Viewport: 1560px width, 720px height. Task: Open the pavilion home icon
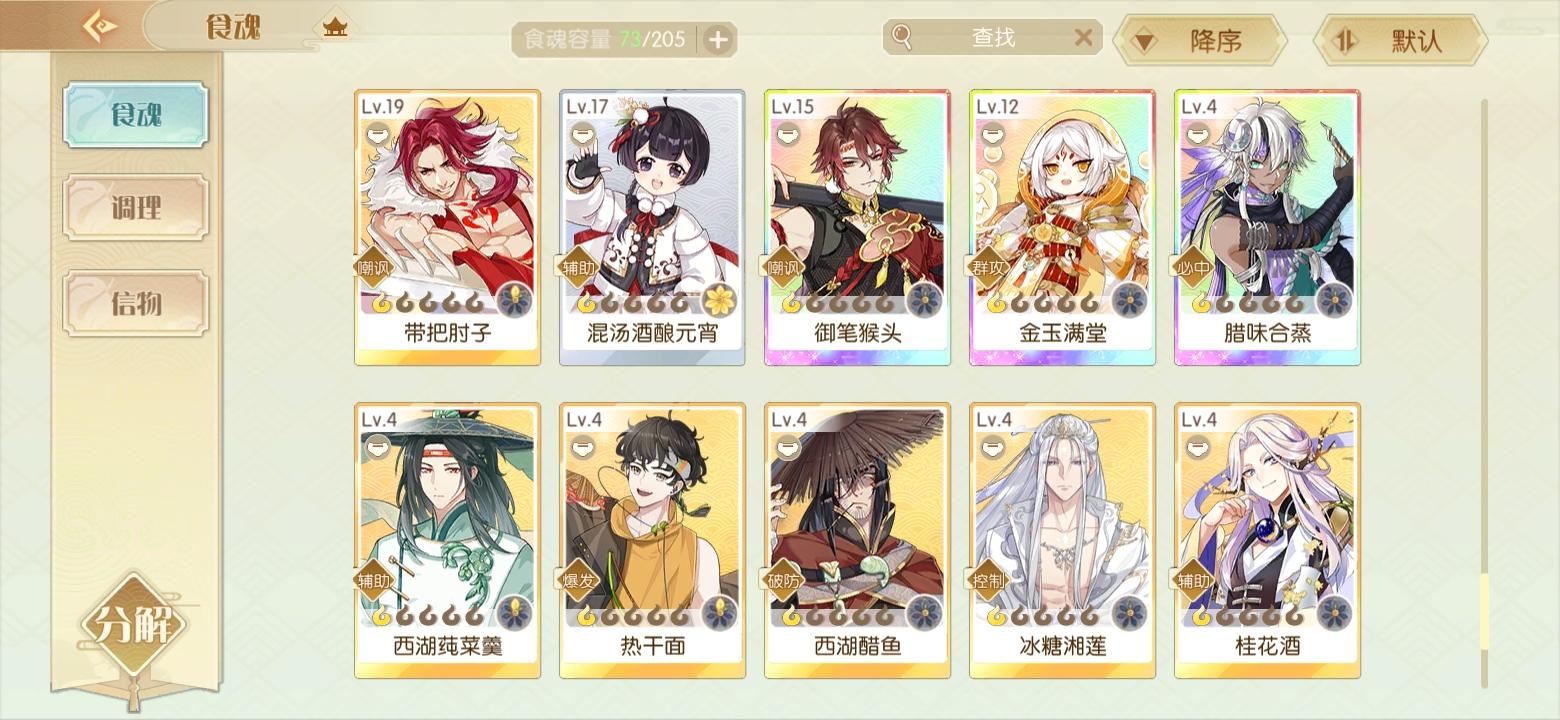pos(336,28)
